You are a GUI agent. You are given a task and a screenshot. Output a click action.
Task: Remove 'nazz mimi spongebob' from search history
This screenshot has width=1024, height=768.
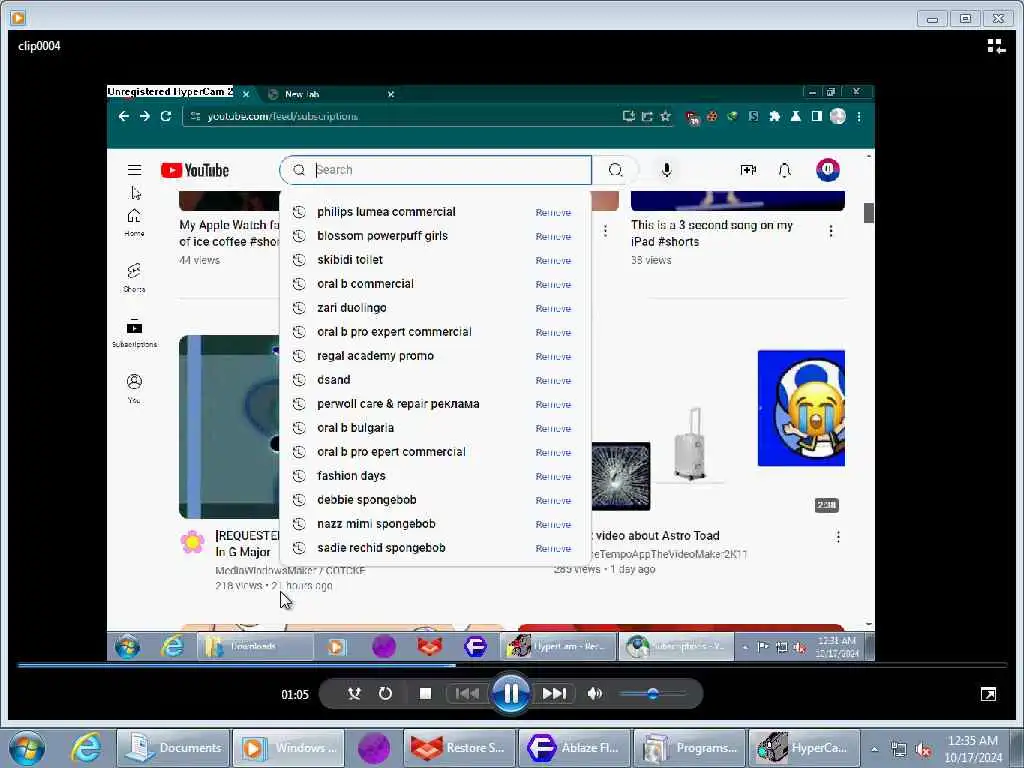(x=553, y=524)
